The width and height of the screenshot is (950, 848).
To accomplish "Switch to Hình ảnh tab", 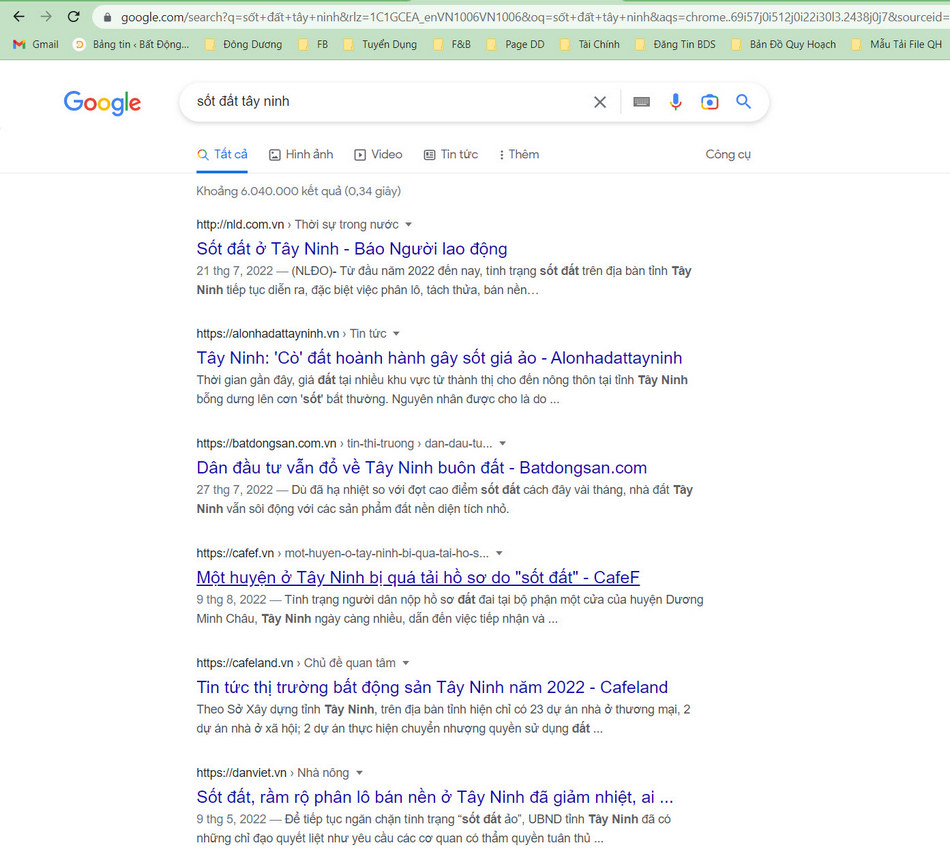I will [x=301, y=154].
